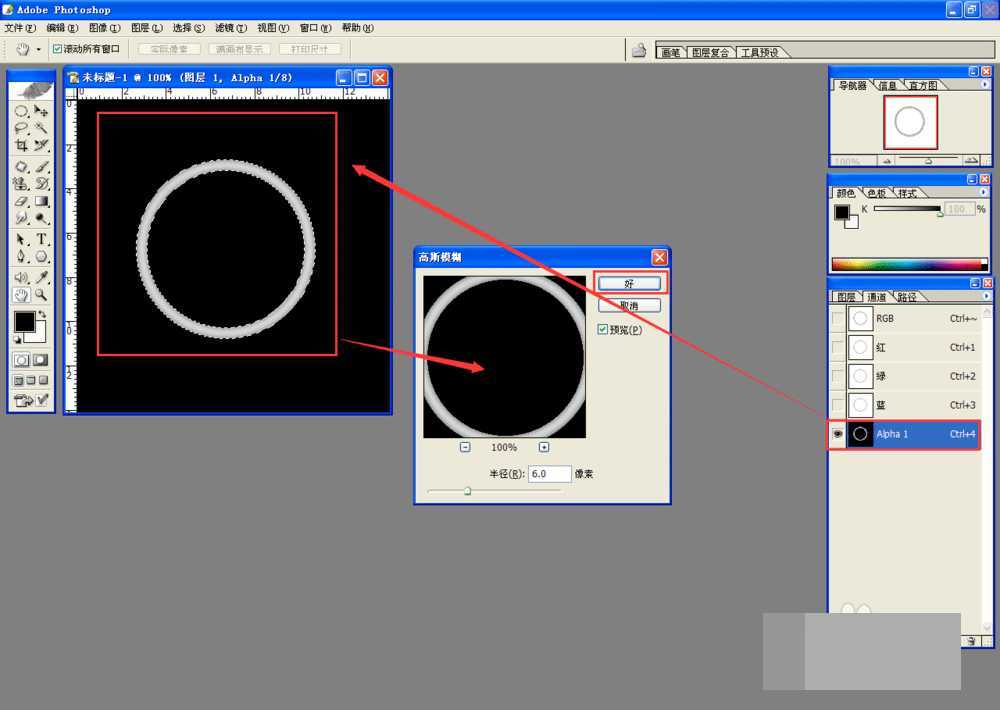Switch to the 路径 (Paths) tab

(x=906, y=297)
